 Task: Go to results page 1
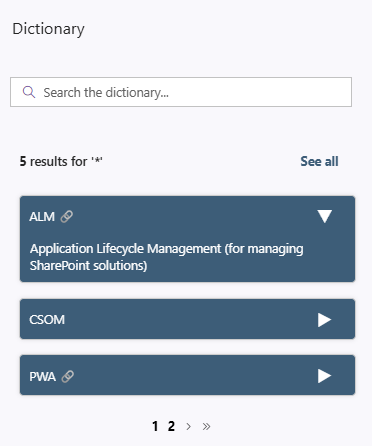(155, 426)
